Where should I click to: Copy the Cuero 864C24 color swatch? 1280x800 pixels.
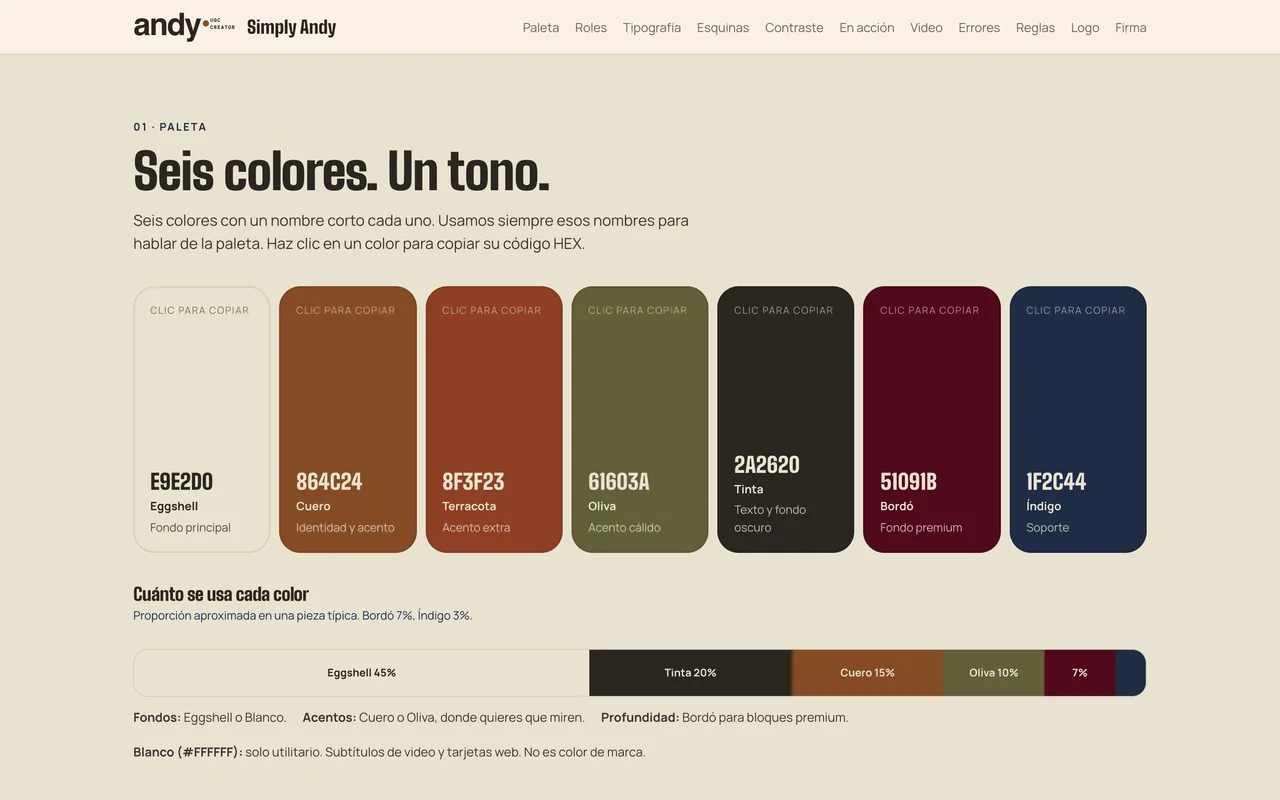[x=348, y=420]
